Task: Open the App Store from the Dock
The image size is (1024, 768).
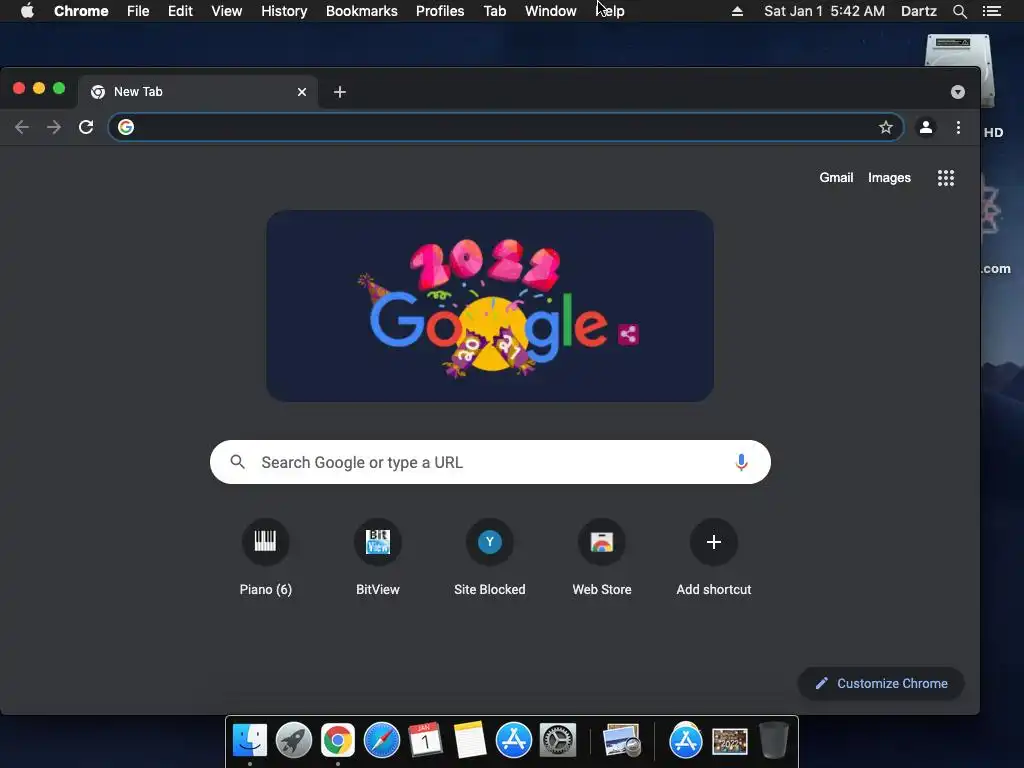Action: click(x=513, y=741)
